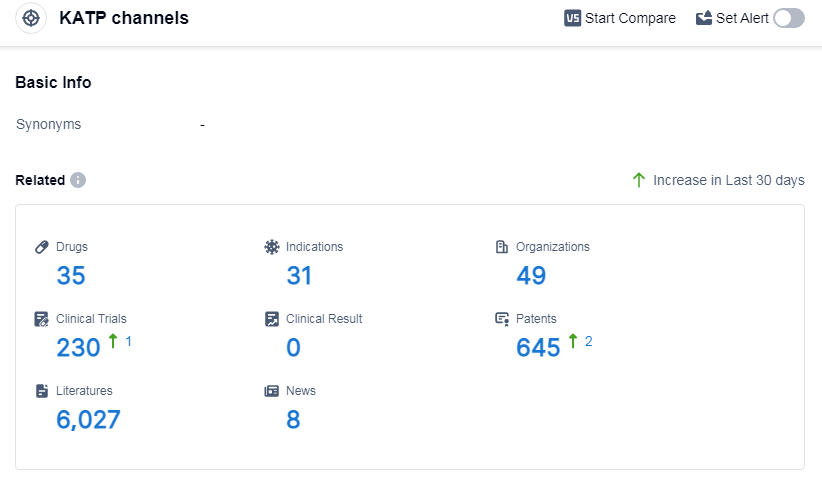Click the Start Compare VS icon

(572, 18)
